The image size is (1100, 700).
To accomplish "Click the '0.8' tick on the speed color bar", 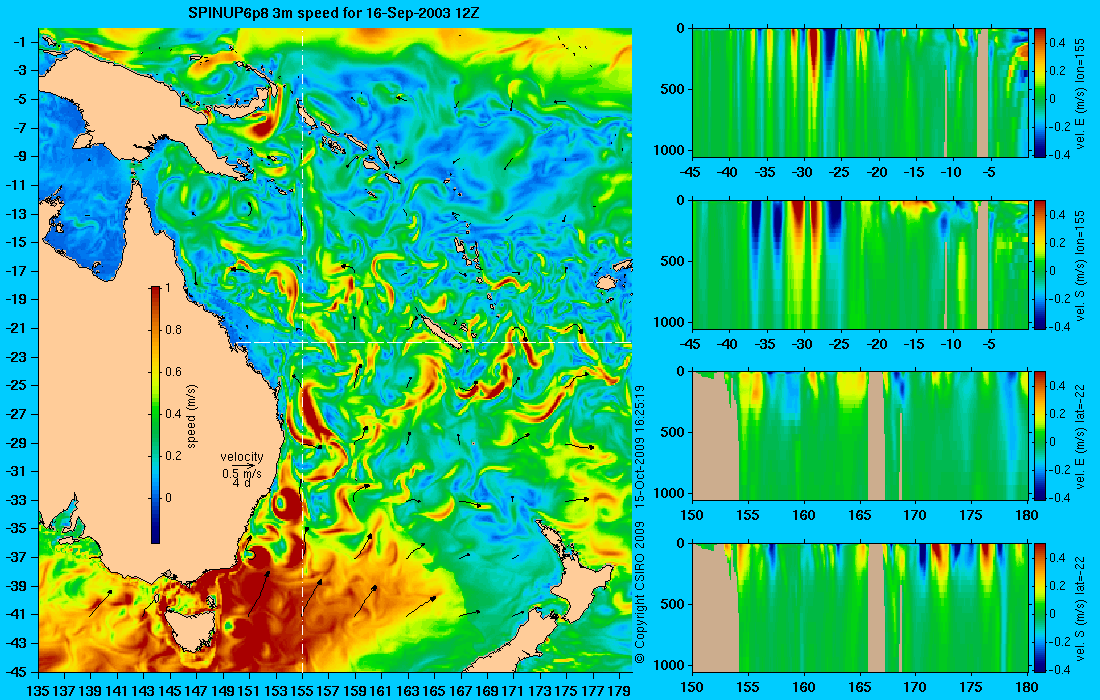I will (173, 330).
